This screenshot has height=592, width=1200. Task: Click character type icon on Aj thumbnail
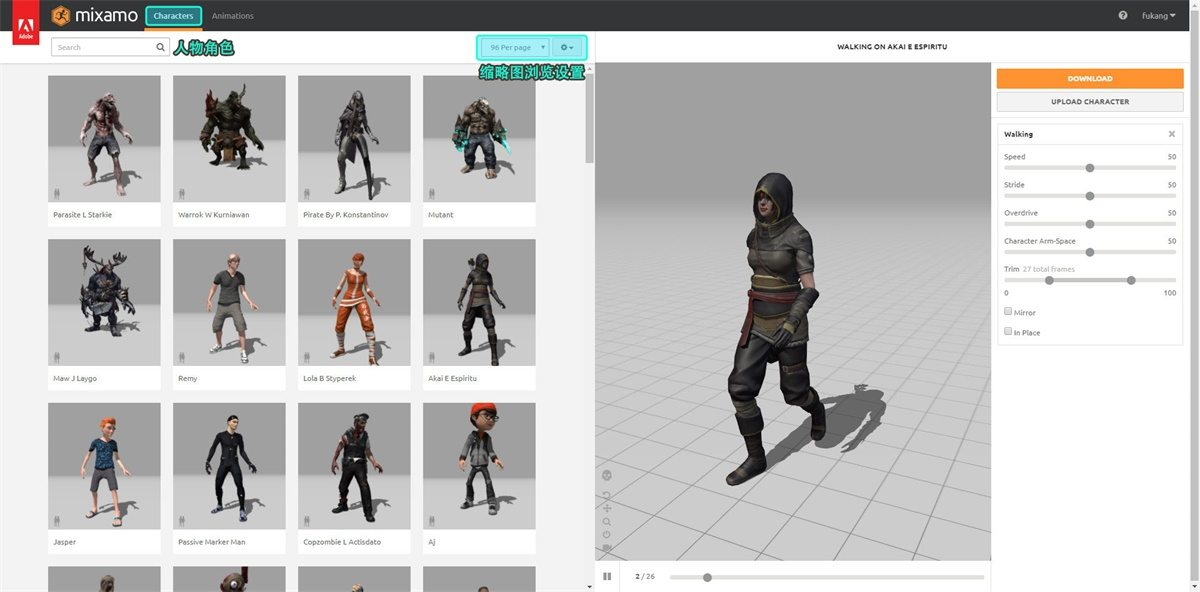coord(432,520)
